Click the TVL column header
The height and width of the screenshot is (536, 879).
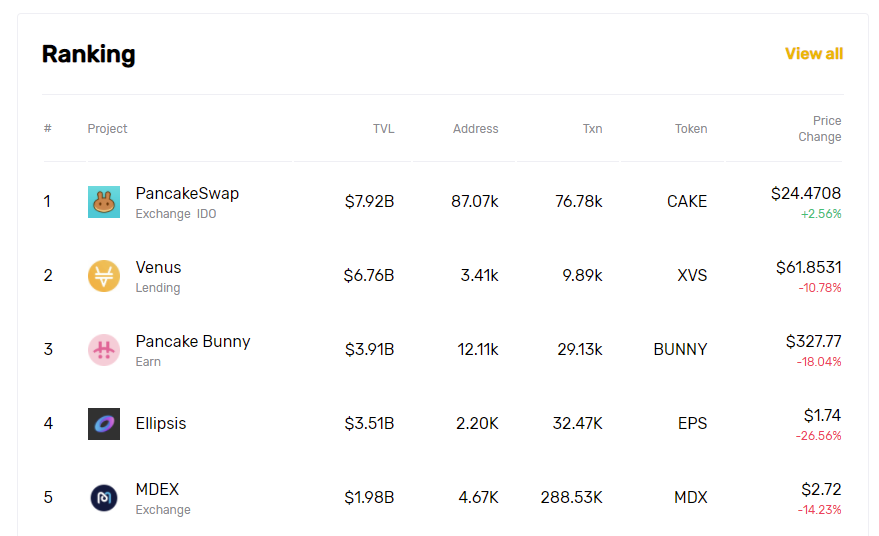tap(383, 129)
